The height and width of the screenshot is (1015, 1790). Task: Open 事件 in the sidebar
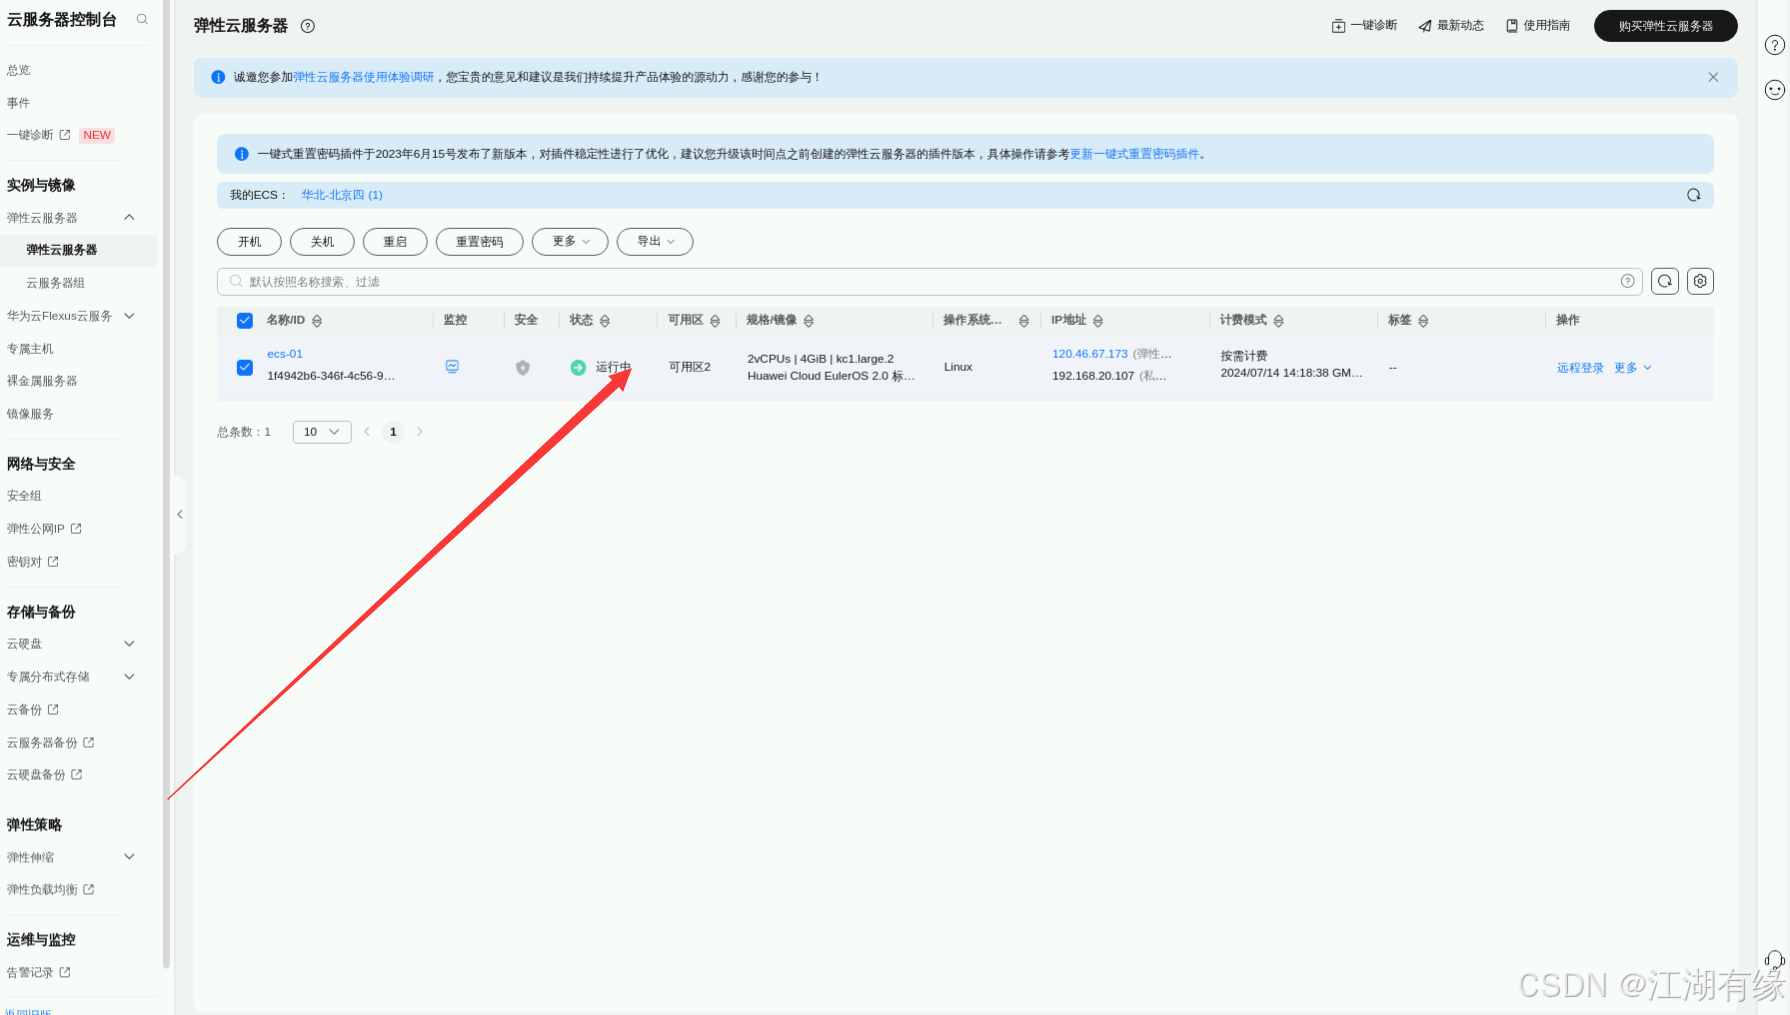click(19, 103)
